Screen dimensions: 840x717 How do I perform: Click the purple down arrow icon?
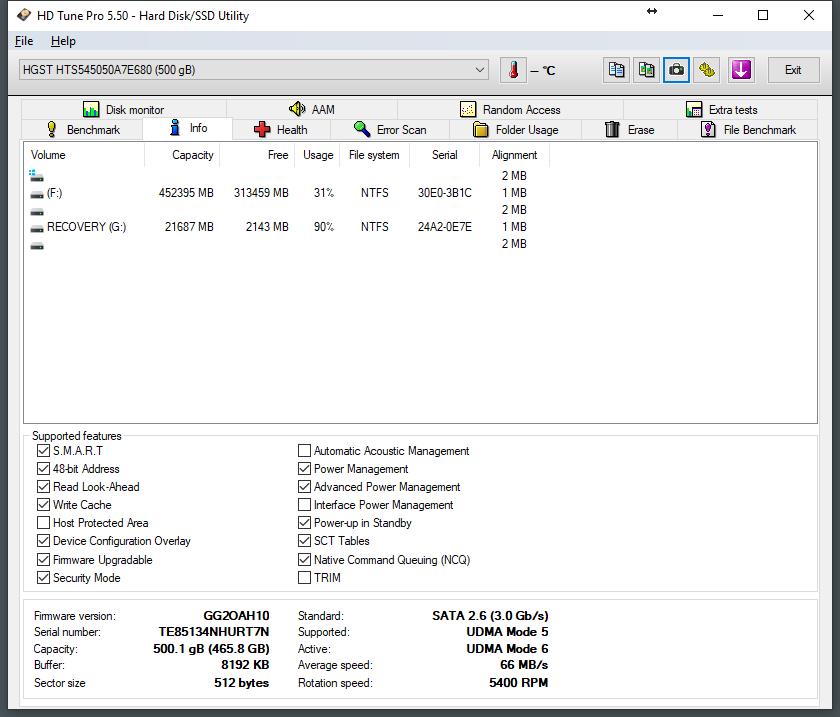pos(740,70)
